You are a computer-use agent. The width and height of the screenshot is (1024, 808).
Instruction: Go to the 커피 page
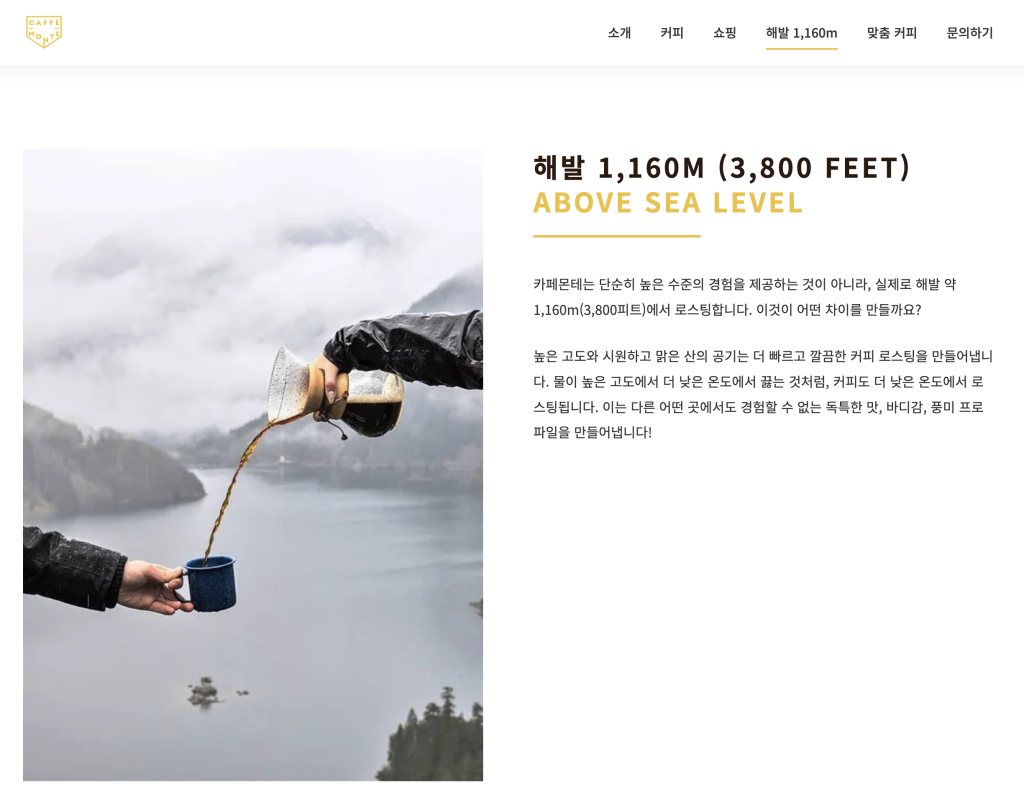pos(671,33)
